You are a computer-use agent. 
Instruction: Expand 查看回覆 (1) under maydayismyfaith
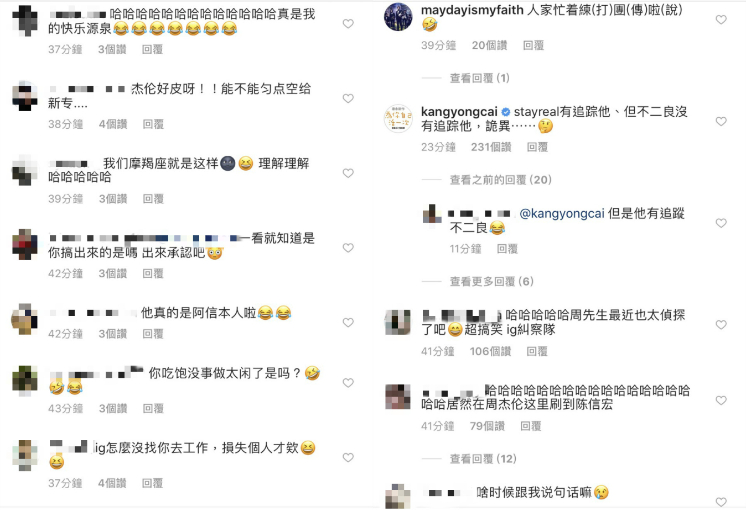coord(480,78)
